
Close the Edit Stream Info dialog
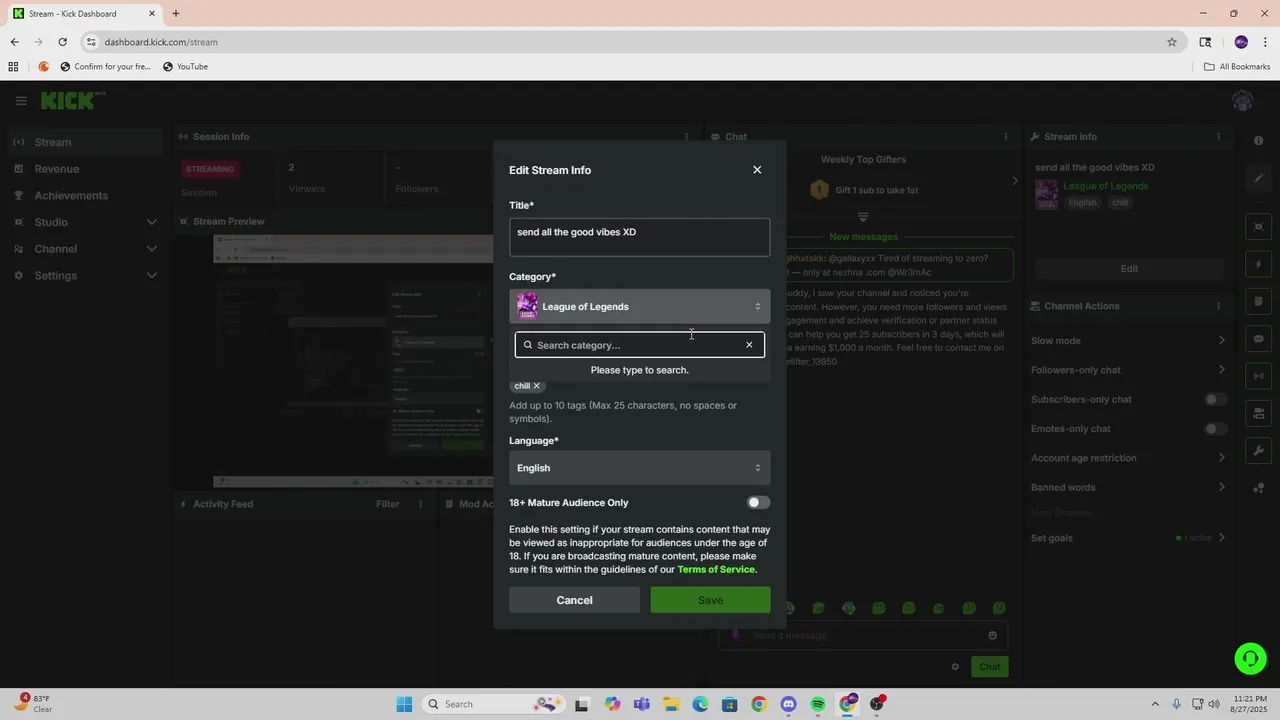click(x=757, y=170)
